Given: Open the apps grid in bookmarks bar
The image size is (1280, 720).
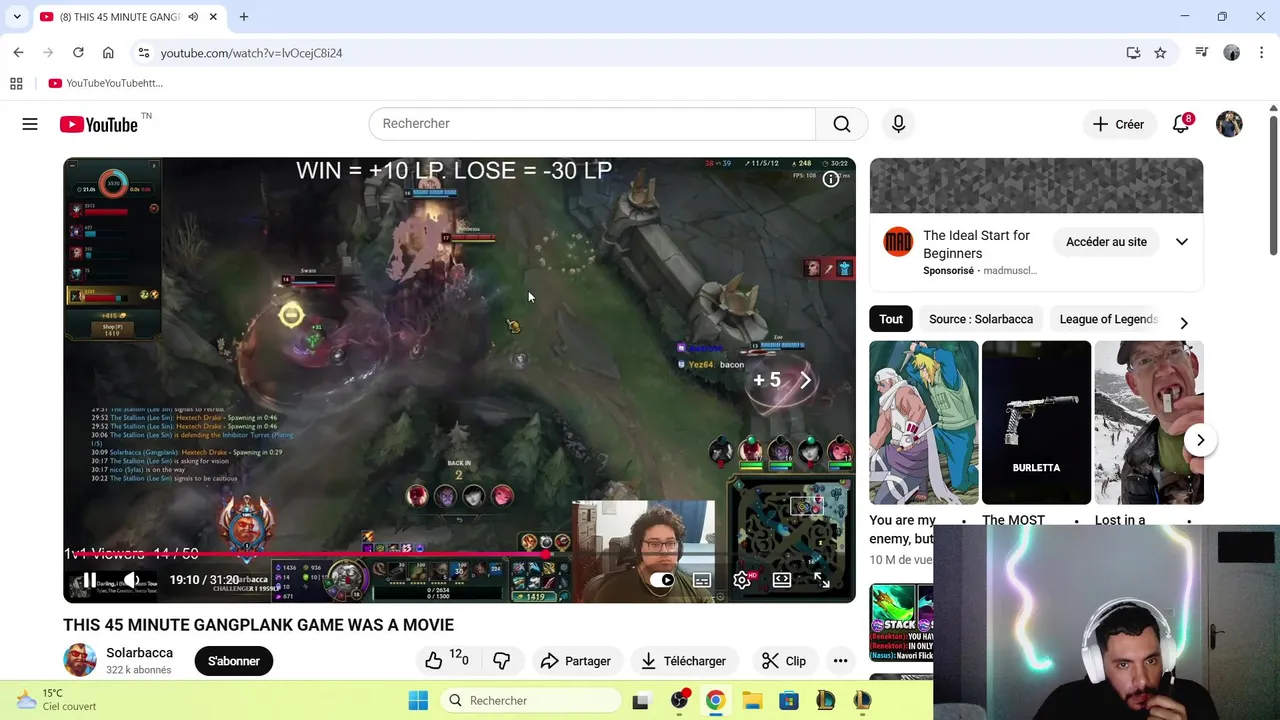Looking at the screenshot, I should (x=16, y=83).
